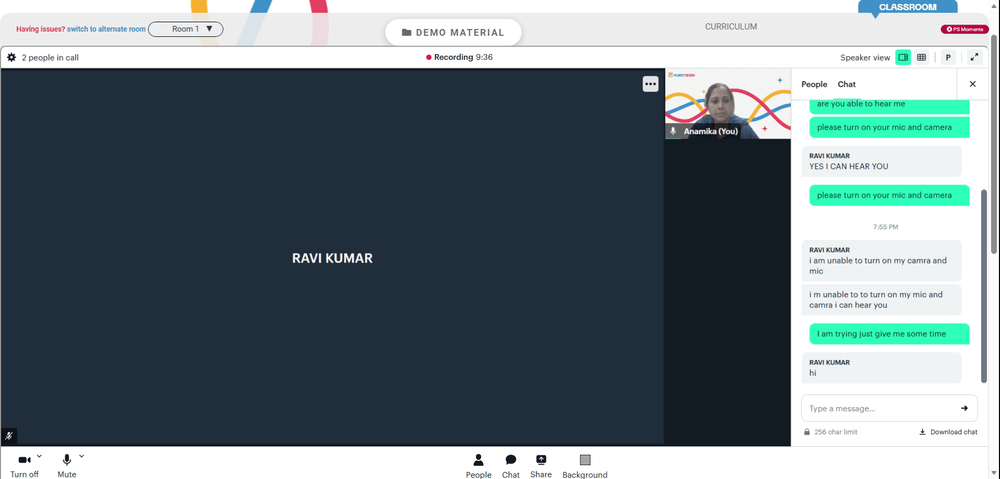The width and height of the screenshot is (1000, 479).
Task: Open three-dots menu on Ravi Kumar video
Action: click(x=650, y=84)
